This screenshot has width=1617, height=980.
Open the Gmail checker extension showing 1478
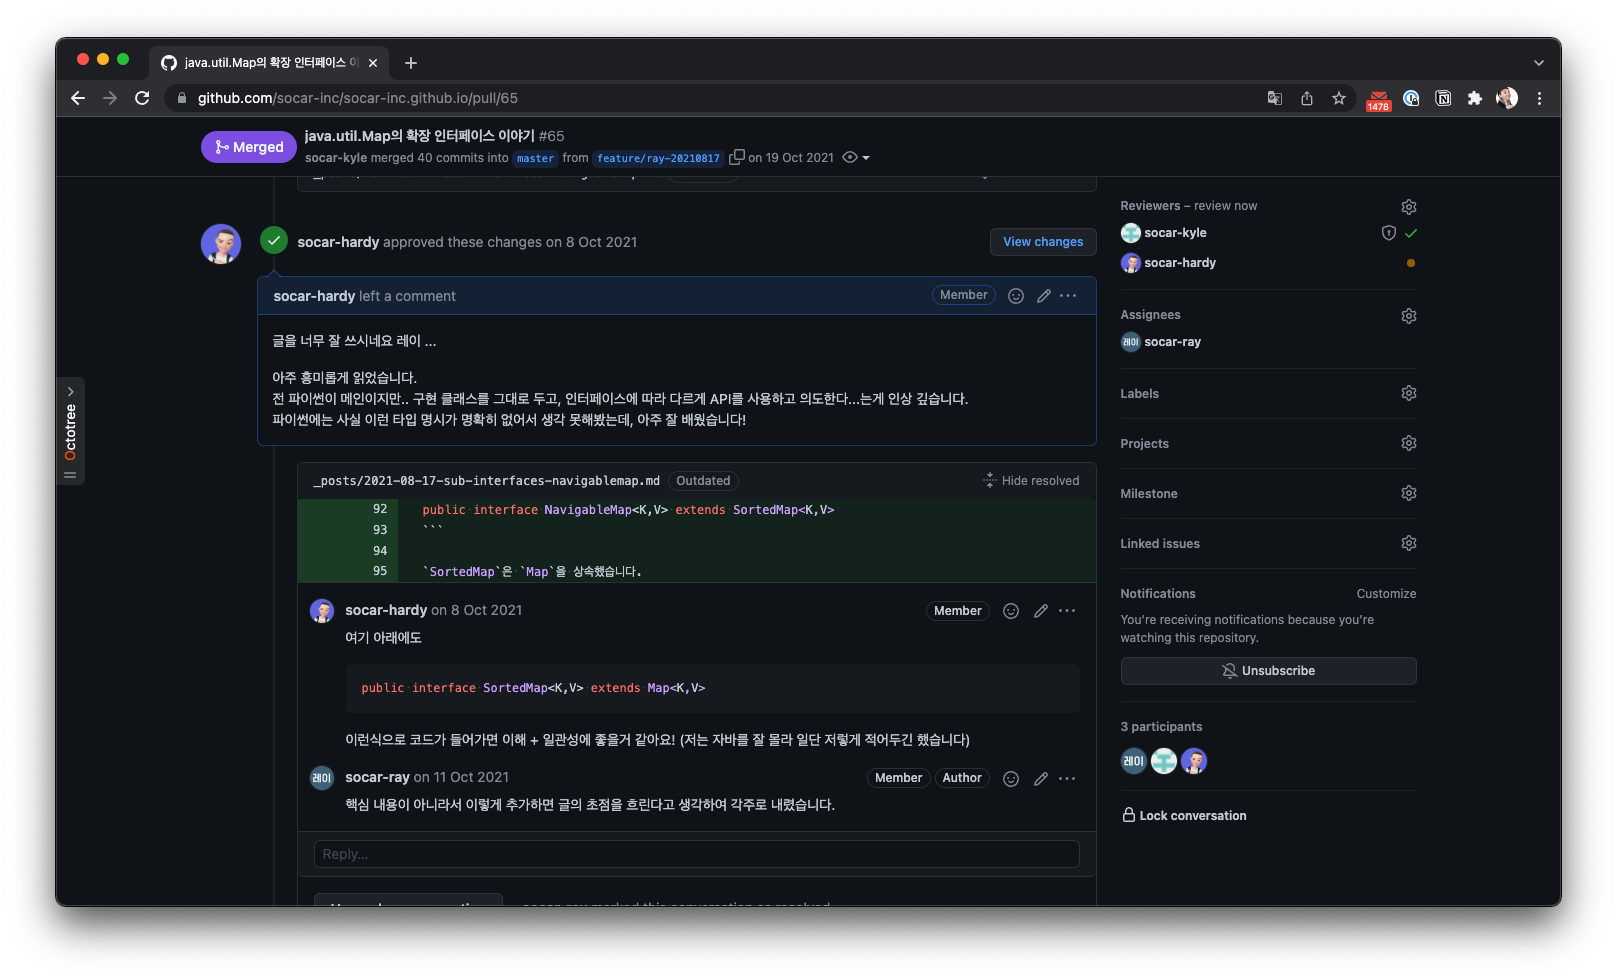click(1379, 99)
